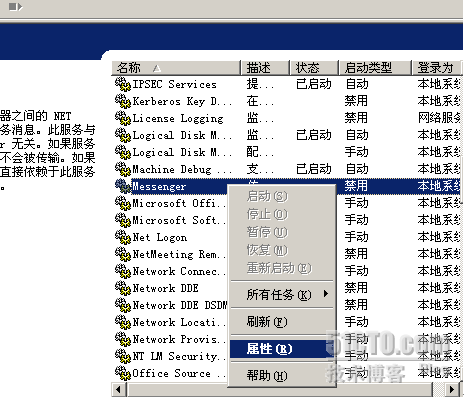Sort by the 状态 column header
The height and width of the screenshot is (397, 464).
point(314,68)
